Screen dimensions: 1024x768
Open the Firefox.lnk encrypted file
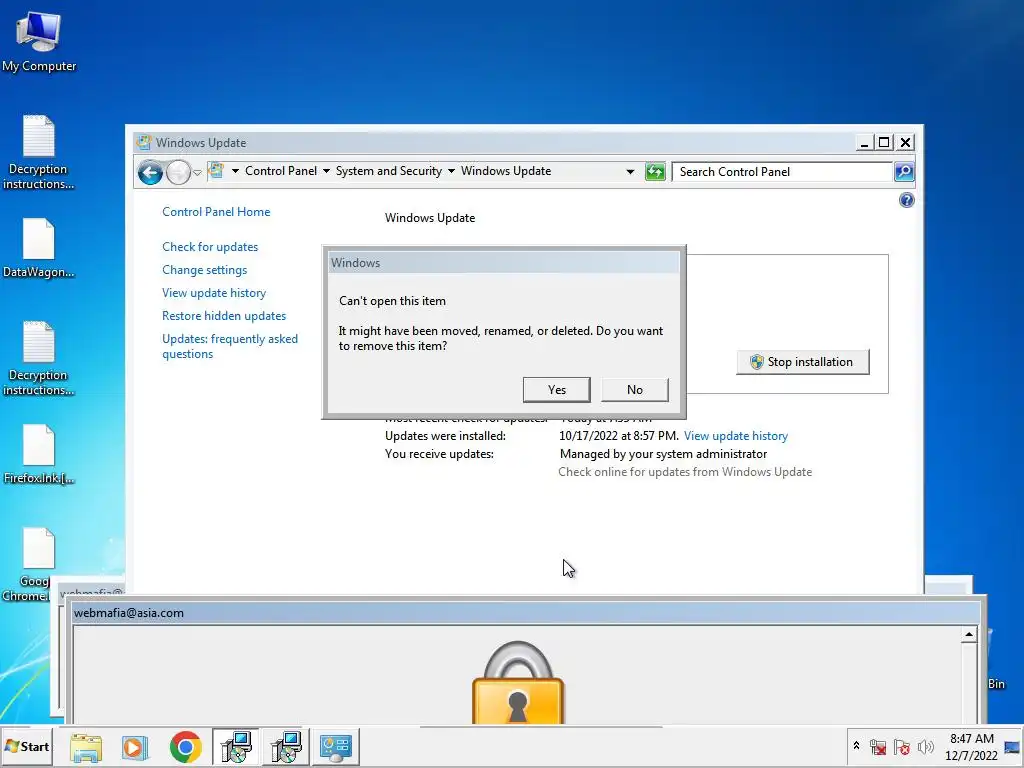pyautogui.click(x=39, y=455)
